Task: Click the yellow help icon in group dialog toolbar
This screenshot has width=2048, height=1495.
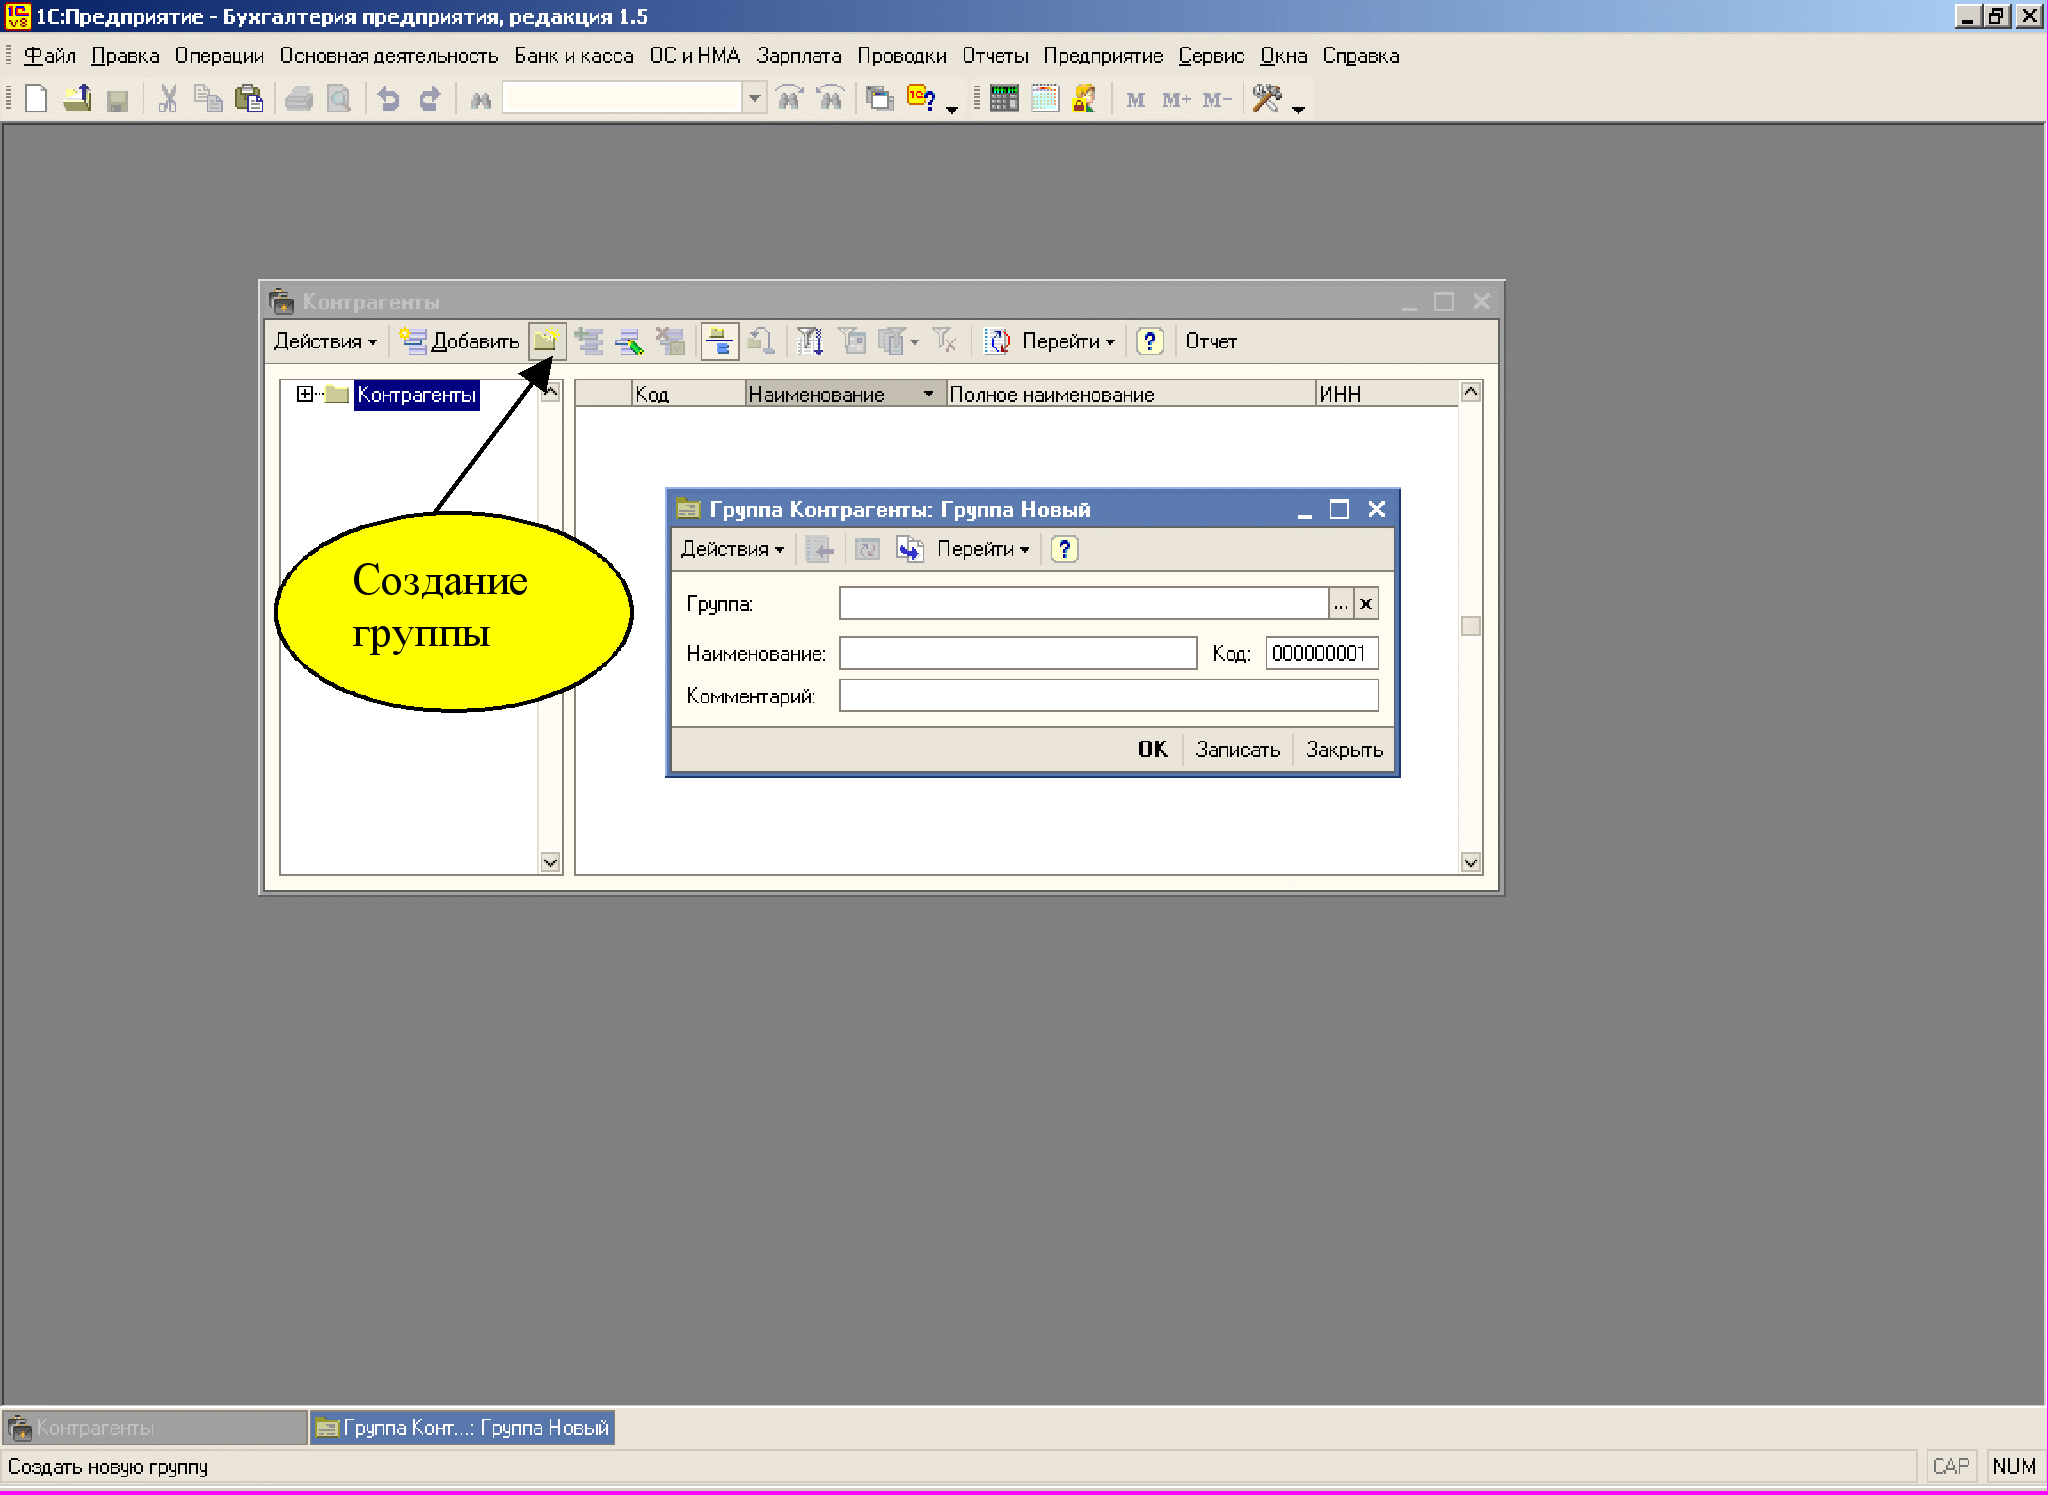Action: click(1064, 549)
